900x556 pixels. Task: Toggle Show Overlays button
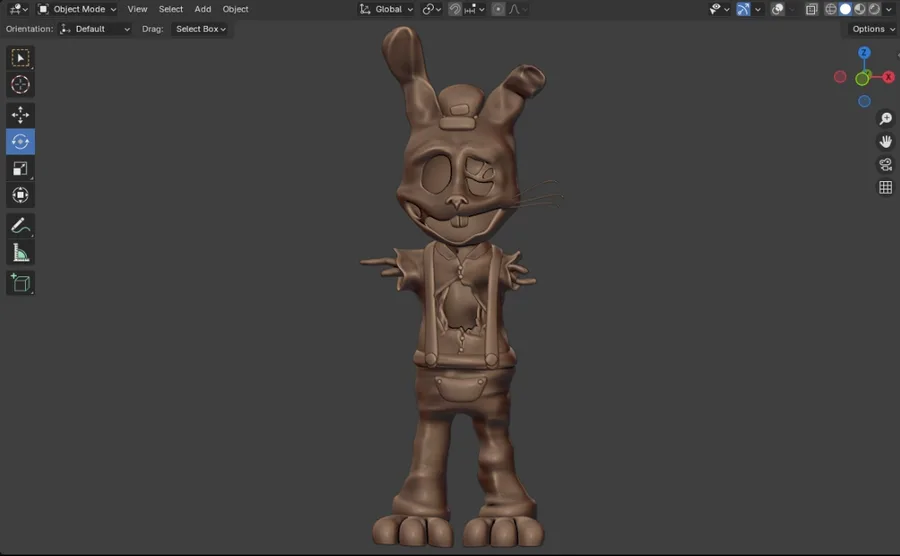[777, 9]
